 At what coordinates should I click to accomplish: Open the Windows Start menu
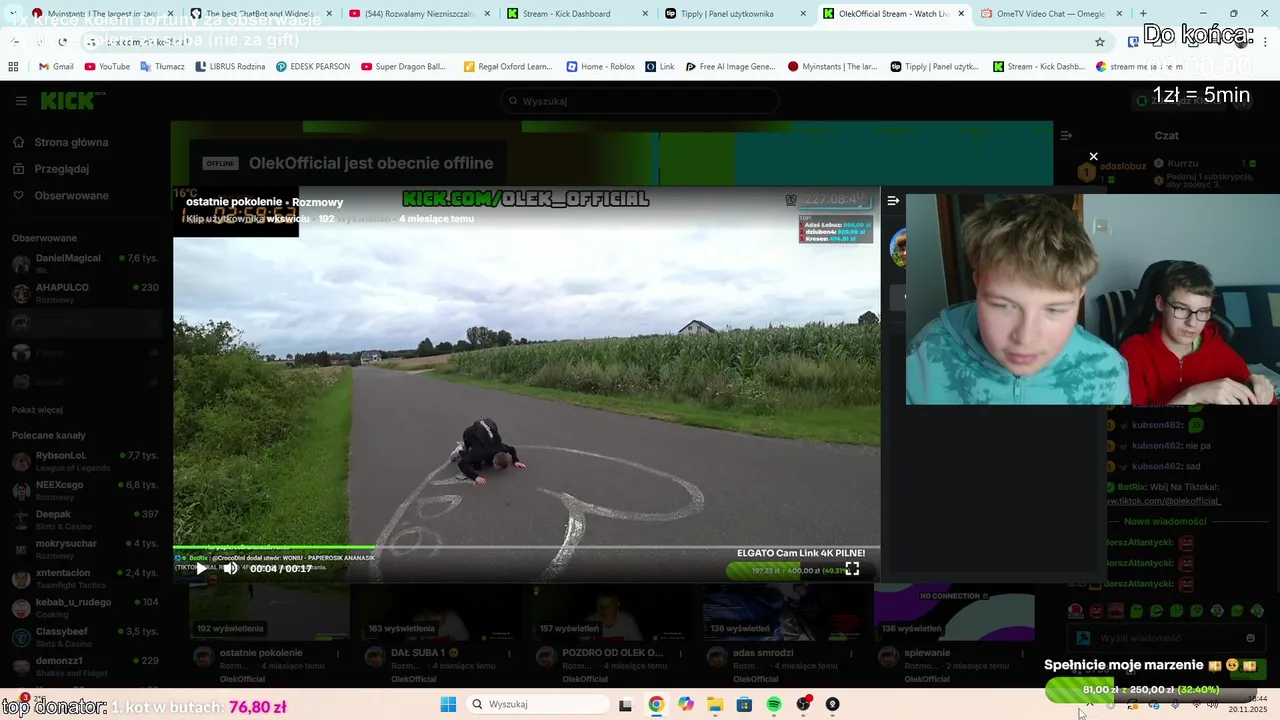[x=448, y=704]
